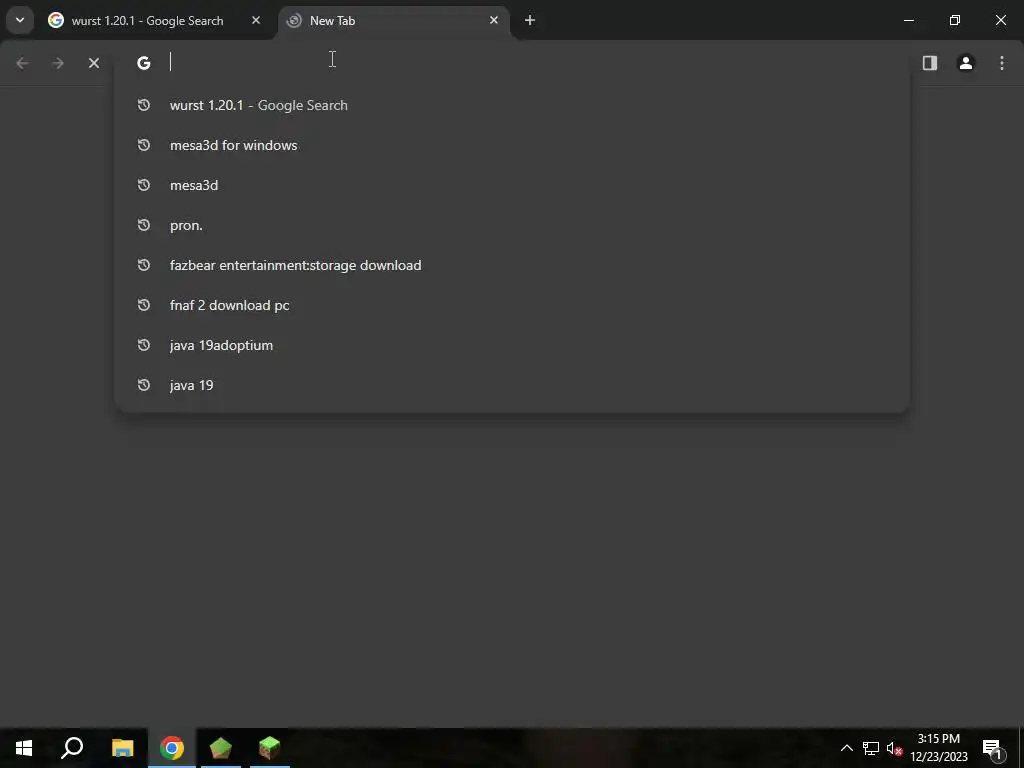Click history icon beside mesa3d for windows

coord(144,144)
